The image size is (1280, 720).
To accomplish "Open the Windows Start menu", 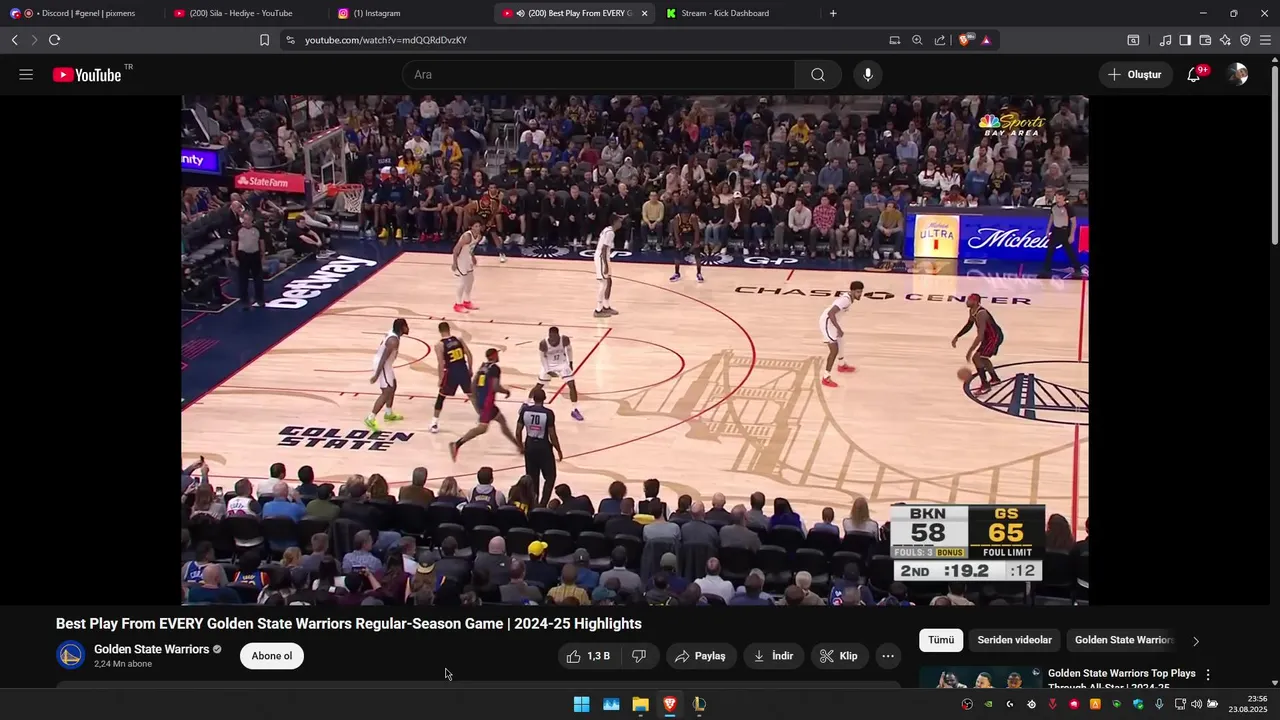I will pos(581,704).
